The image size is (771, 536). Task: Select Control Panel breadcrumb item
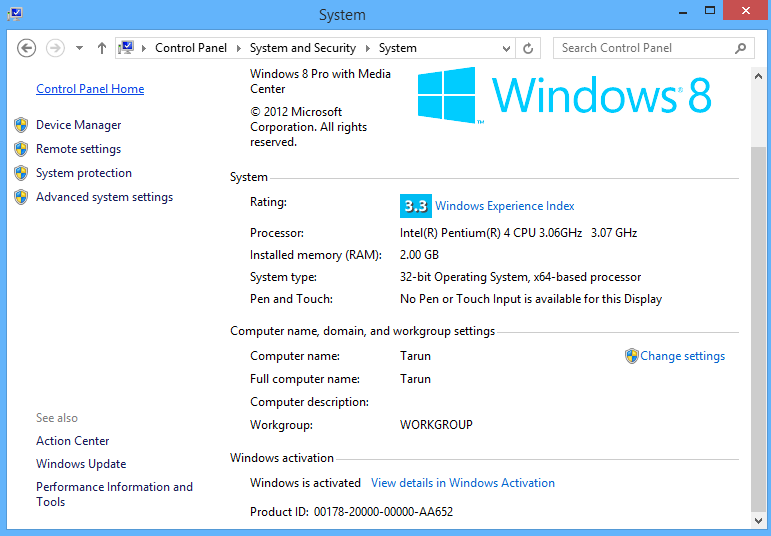(190, 48)
